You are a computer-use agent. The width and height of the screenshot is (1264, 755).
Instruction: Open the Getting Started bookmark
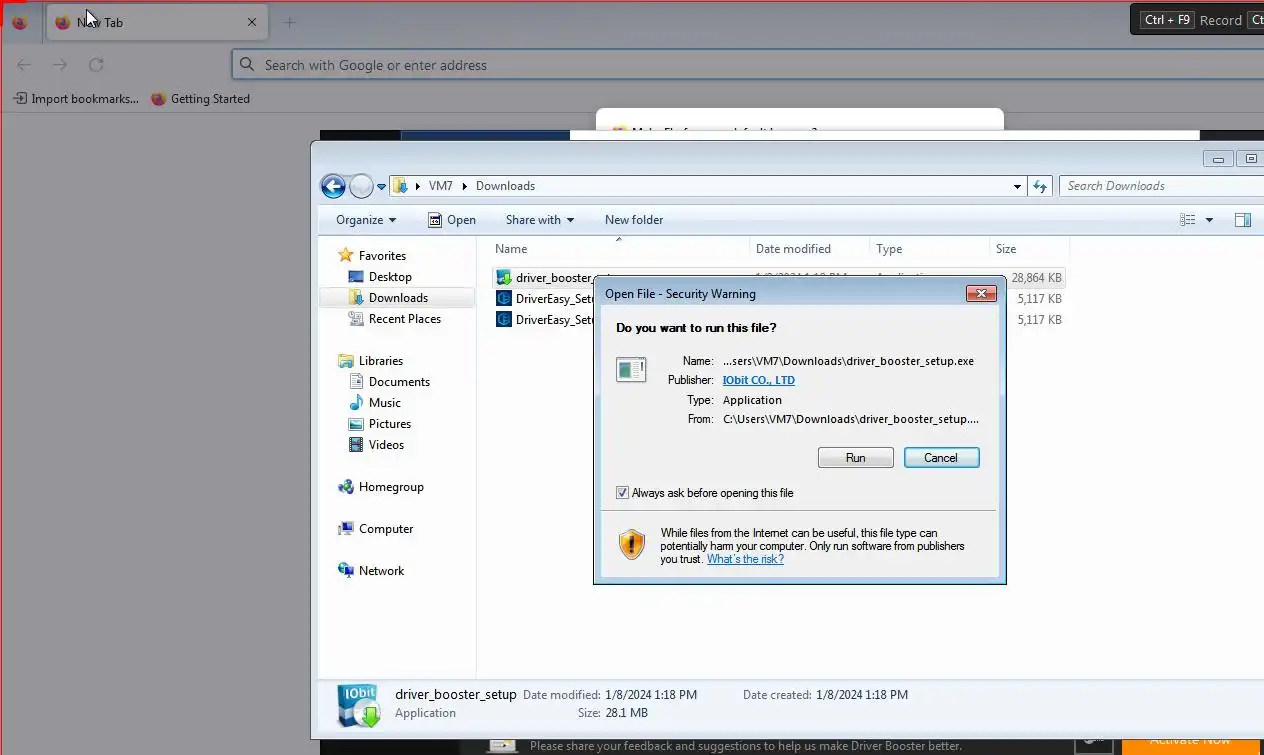pyautogui.click(x=200, y=99)
